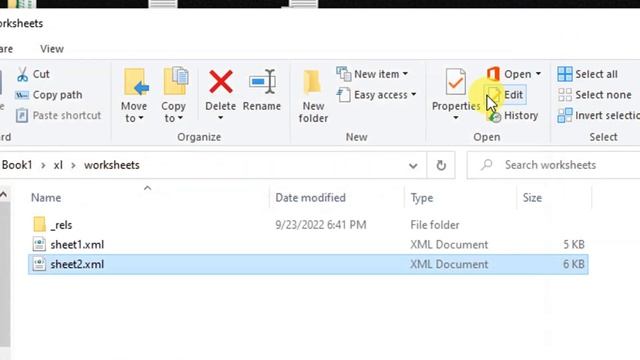Expand the chevron after Book1 in path

click(43, 165)
